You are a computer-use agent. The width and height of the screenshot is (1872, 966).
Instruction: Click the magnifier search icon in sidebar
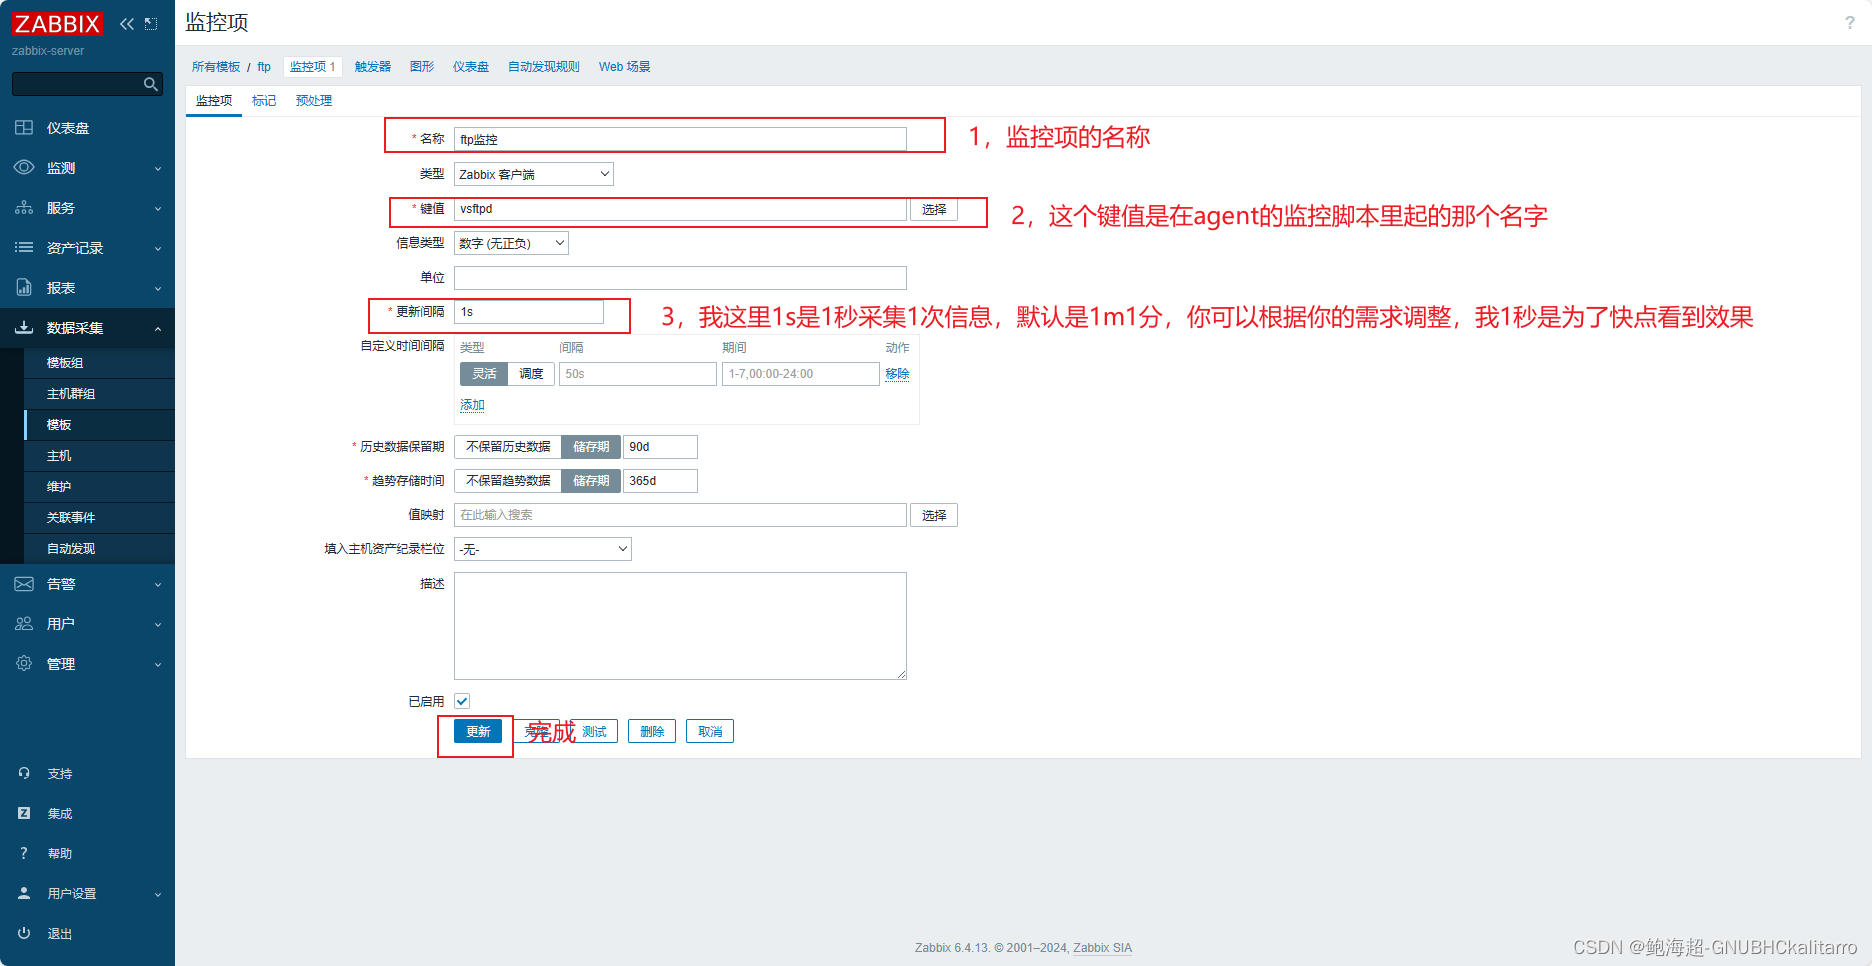(151, 84)
